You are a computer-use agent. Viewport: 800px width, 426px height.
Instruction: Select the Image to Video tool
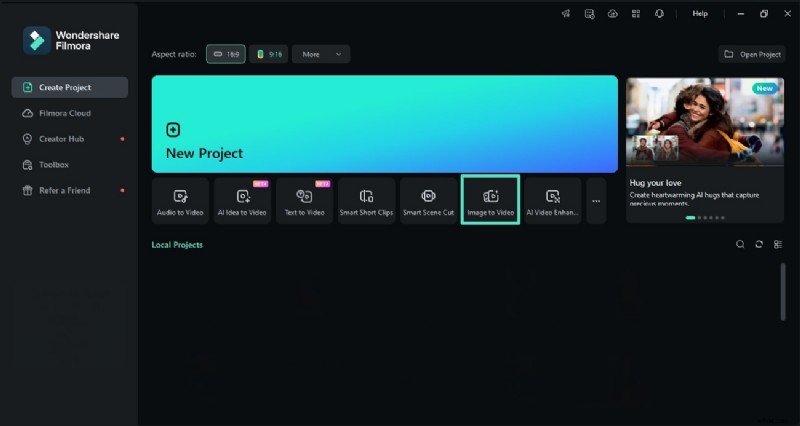coord(490,201)
